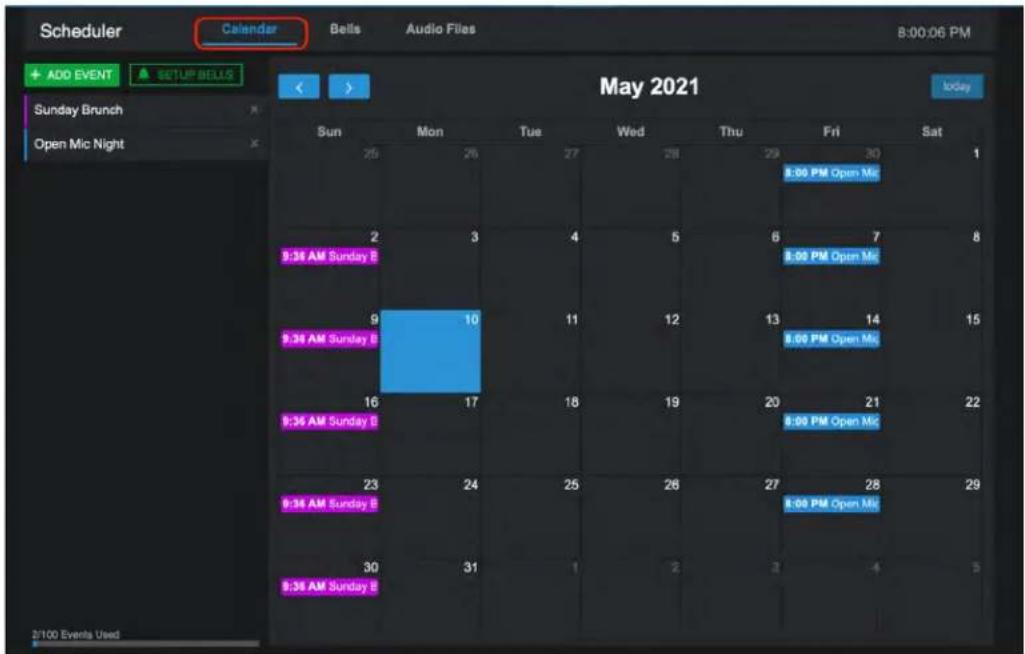Open the Sunday Brunch event on May 23

tap(329, 504)
